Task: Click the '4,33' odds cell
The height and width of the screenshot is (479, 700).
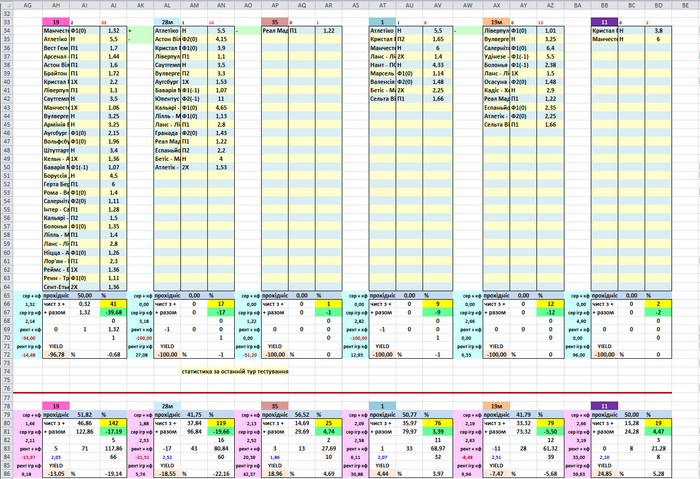Action: tap(438, 65)
